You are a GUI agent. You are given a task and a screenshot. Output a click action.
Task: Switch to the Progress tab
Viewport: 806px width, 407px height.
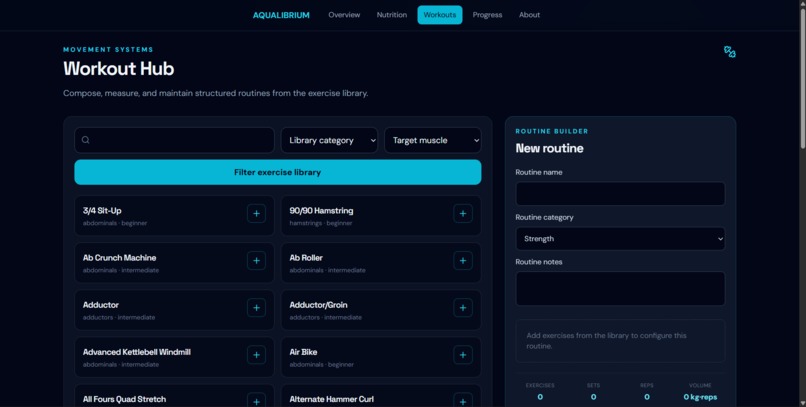pyautogui.click(x=487, y=15)
